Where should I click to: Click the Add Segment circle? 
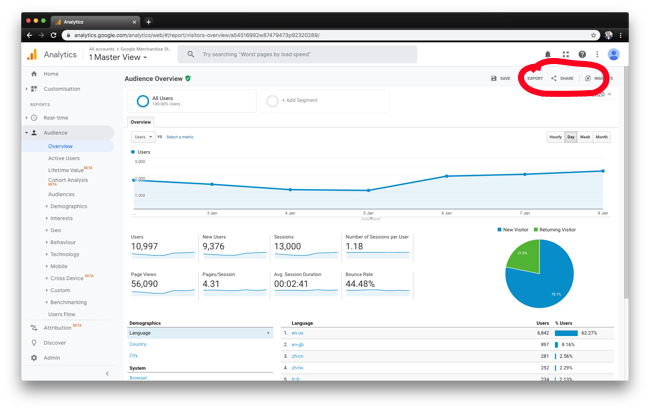[272, 101]
